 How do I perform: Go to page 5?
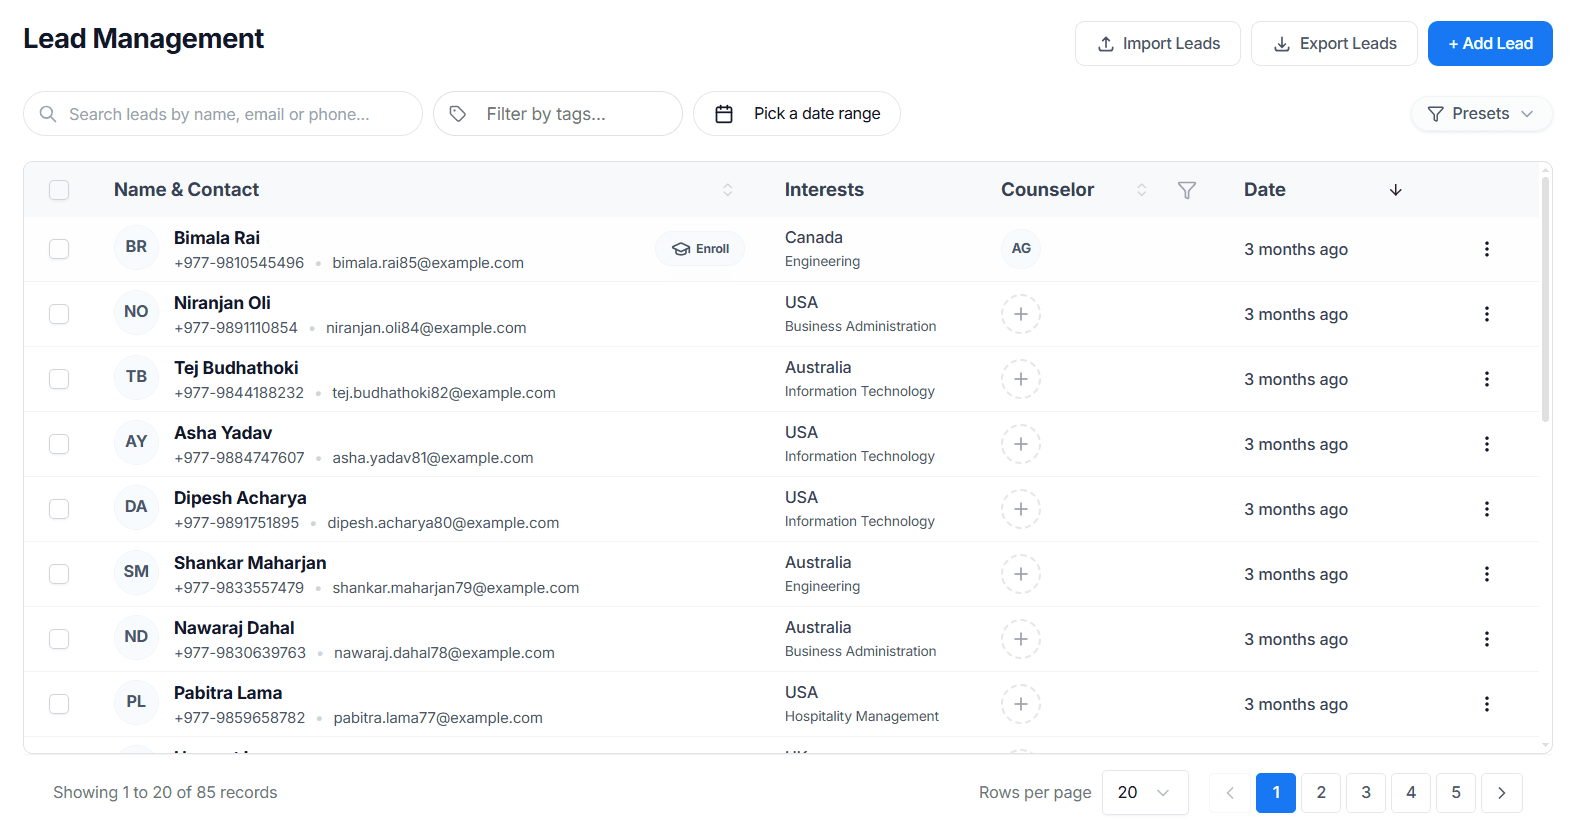point(1456,793)
